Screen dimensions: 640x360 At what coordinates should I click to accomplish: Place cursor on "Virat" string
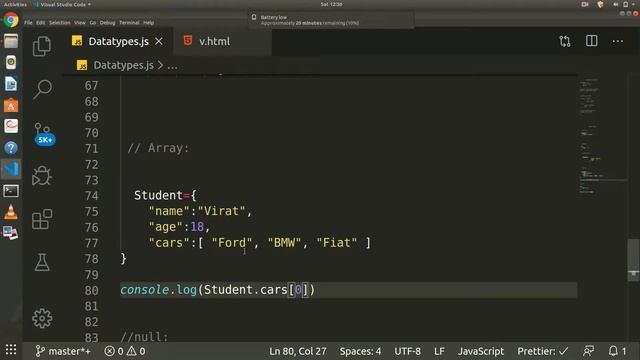221,211
